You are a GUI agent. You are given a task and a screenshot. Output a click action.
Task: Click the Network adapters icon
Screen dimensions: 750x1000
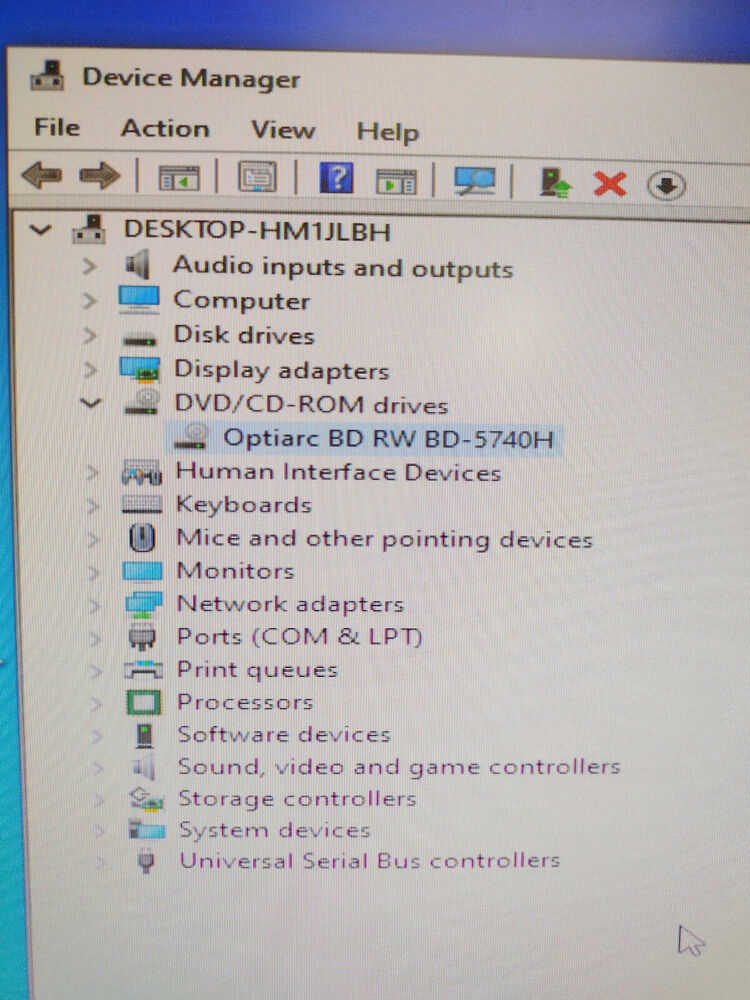point(143,605)
